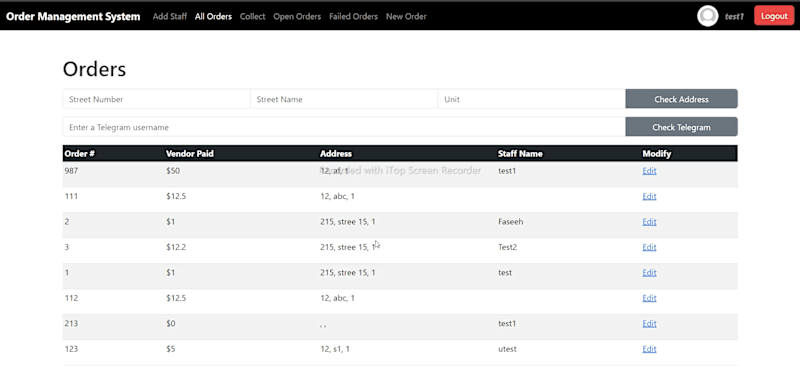800x368 pixels.
Task: View Open Orders page
Action: click(x=297, y=16)
